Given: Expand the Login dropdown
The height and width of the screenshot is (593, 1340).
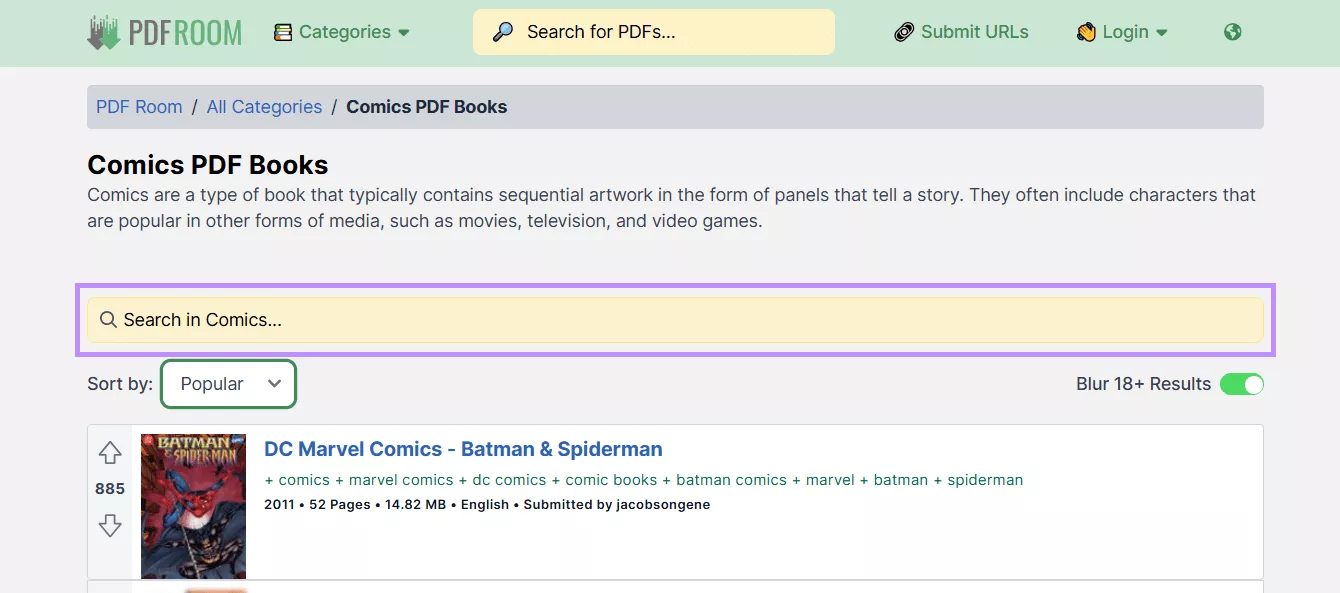Looking at the screenshot, I should click(x=1123, y=31).
